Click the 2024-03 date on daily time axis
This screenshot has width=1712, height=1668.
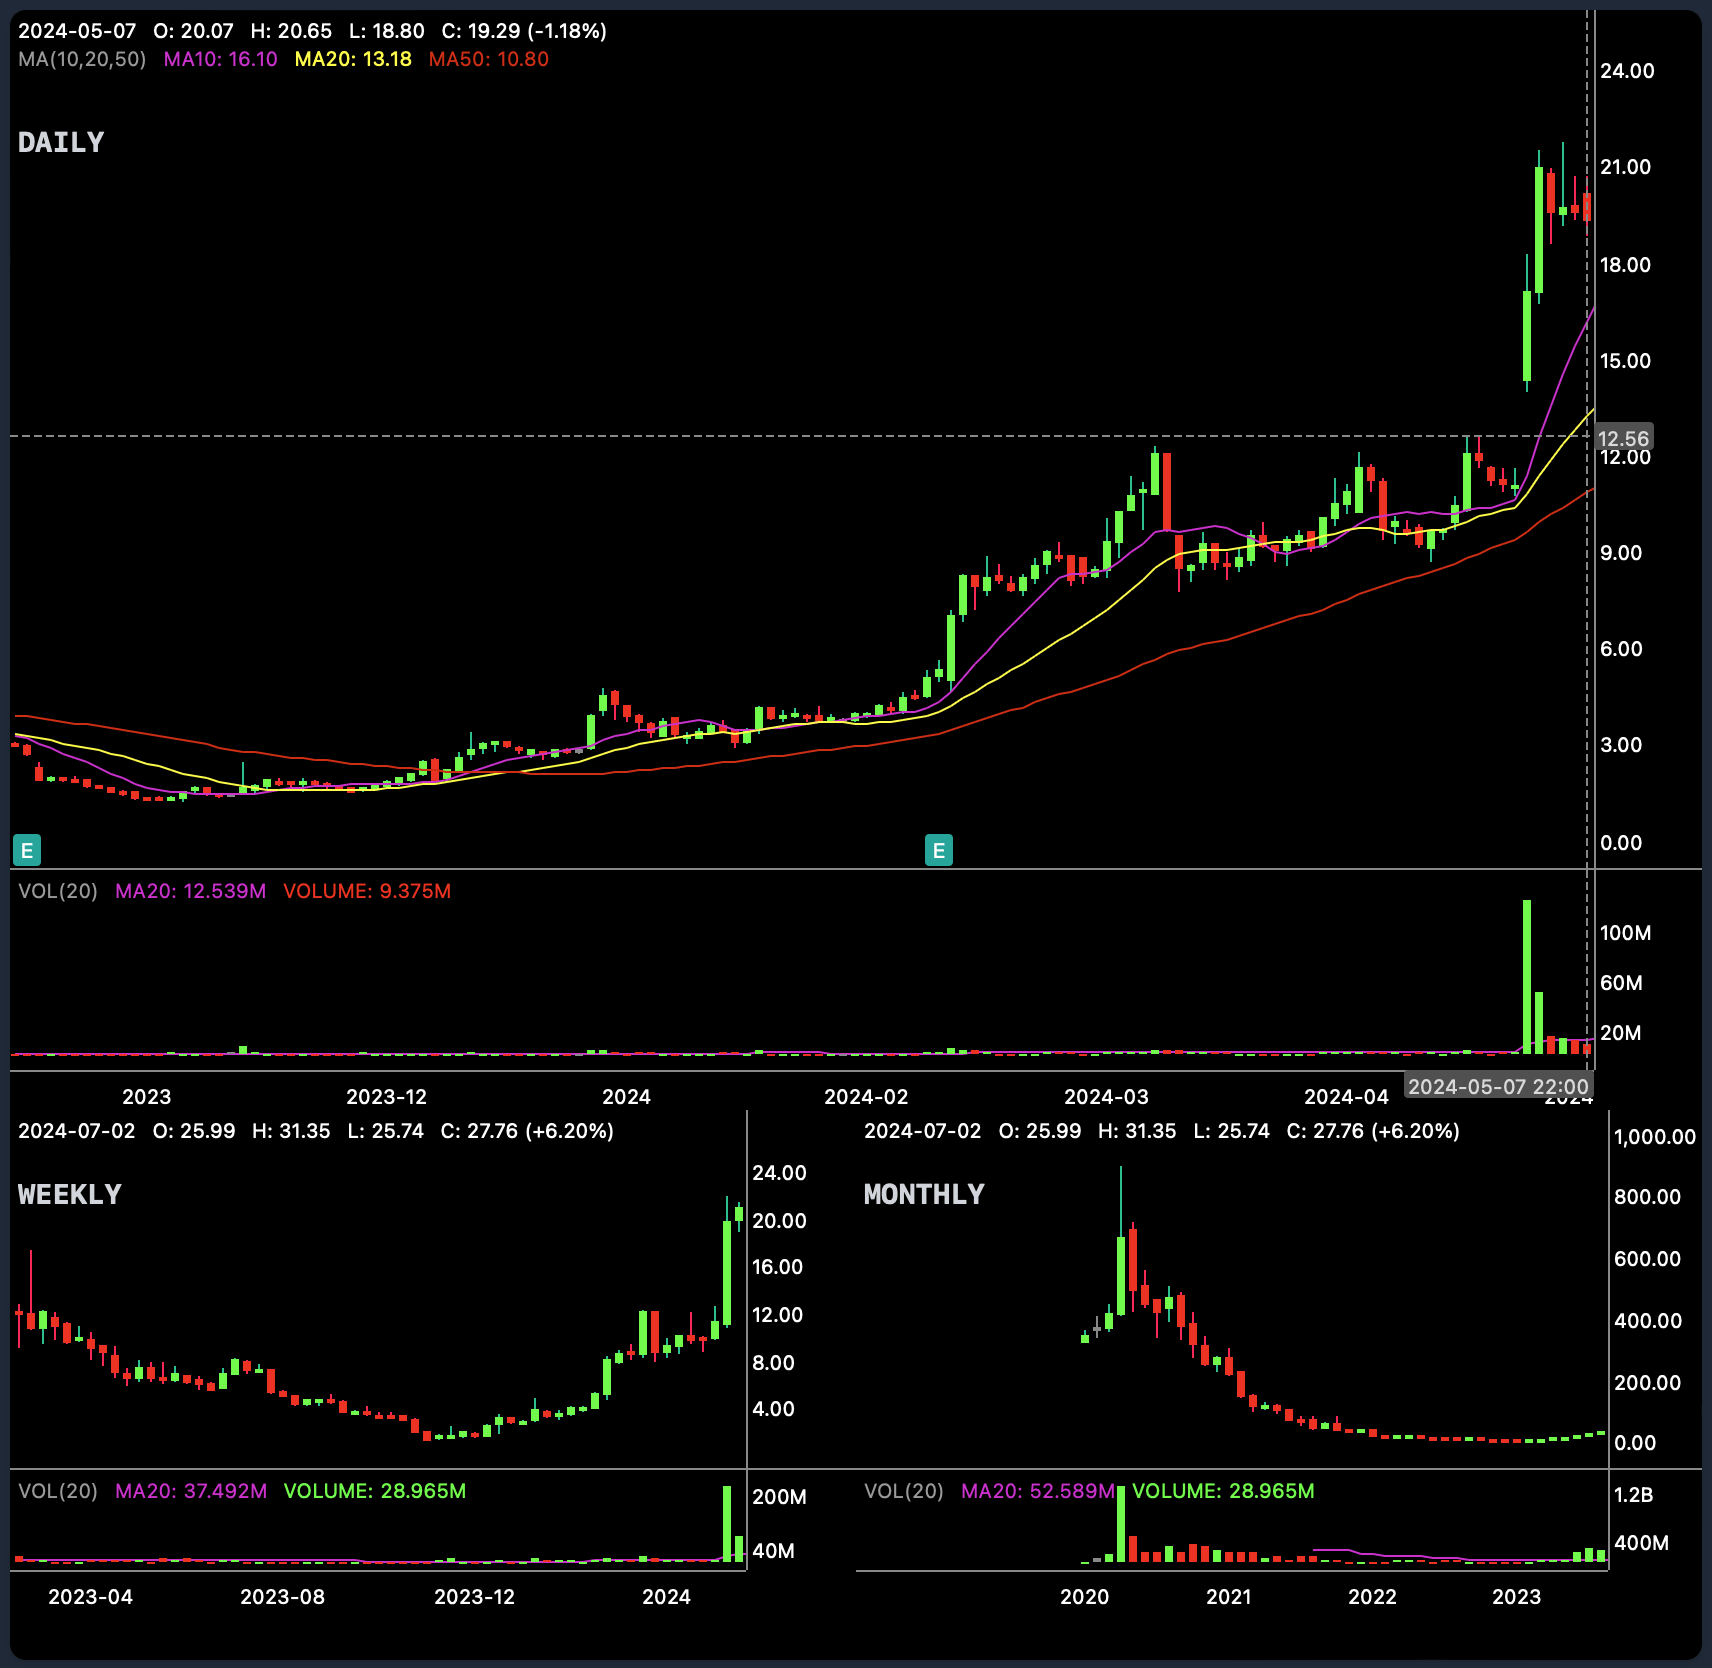pyautogui.click(x=1106, y=1097)
